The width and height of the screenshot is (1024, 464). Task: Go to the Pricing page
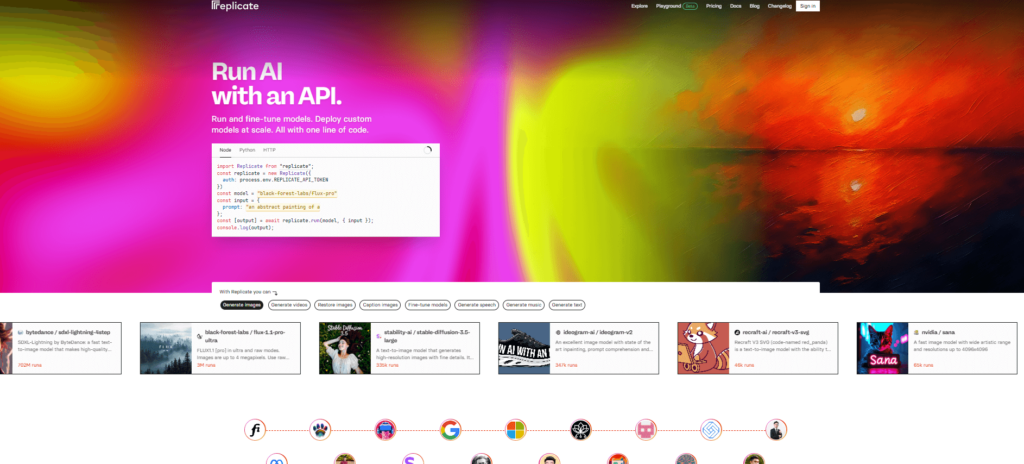coord(714,6)
